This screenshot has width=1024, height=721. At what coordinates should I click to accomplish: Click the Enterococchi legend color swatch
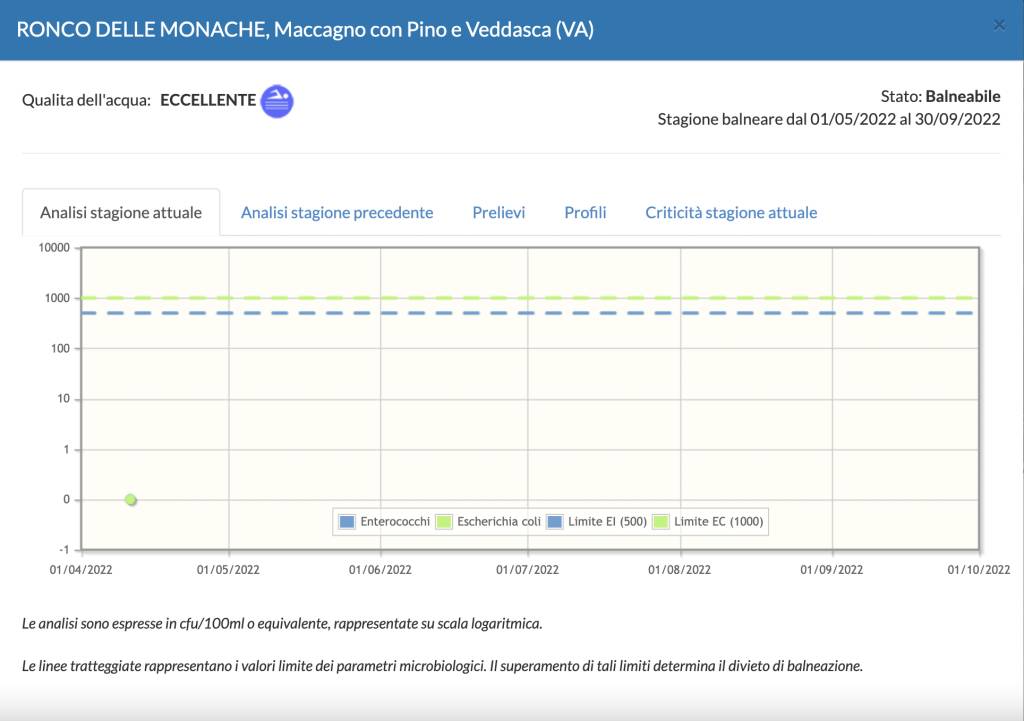click(x=347, y=522)
